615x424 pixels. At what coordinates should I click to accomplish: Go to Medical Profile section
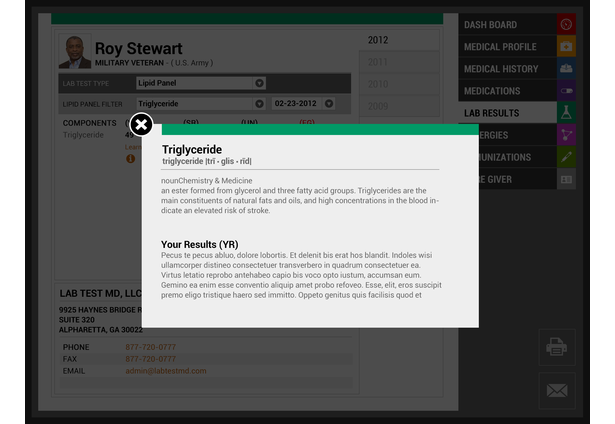pos(508,46)
